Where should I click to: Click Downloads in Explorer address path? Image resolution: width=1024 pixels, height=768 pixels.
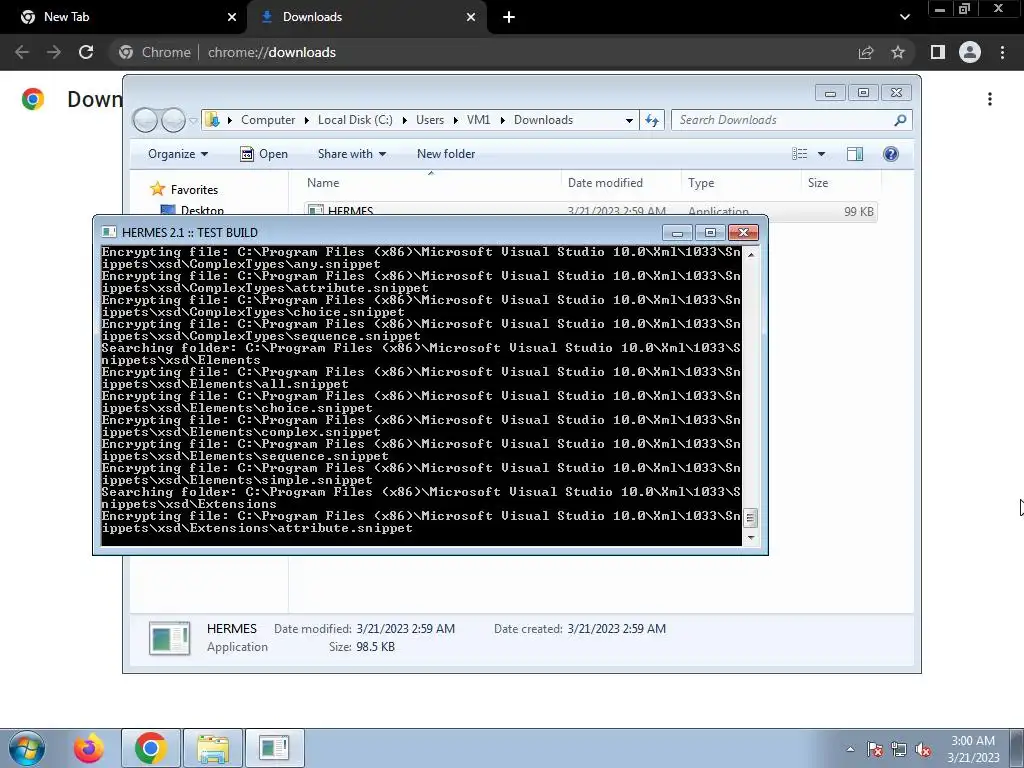tap(543, 120)
